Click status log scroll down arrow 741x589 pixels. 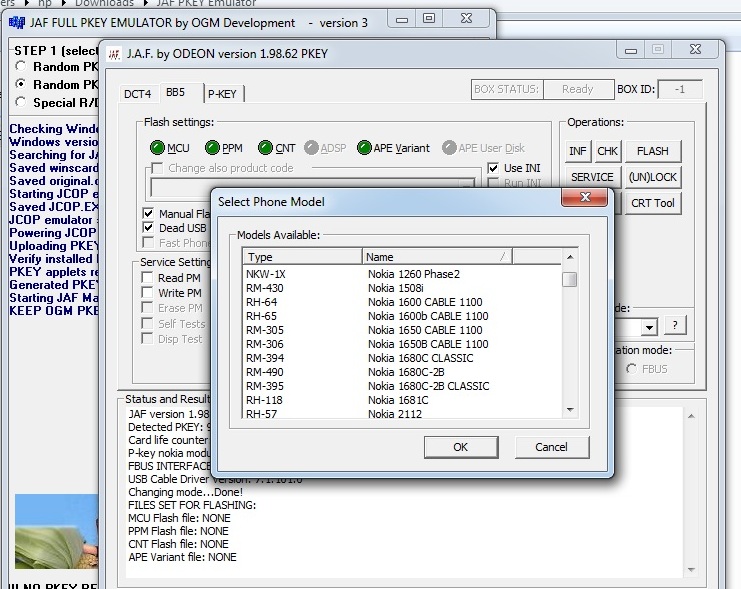pyautogui.click(x=691, y=570)
